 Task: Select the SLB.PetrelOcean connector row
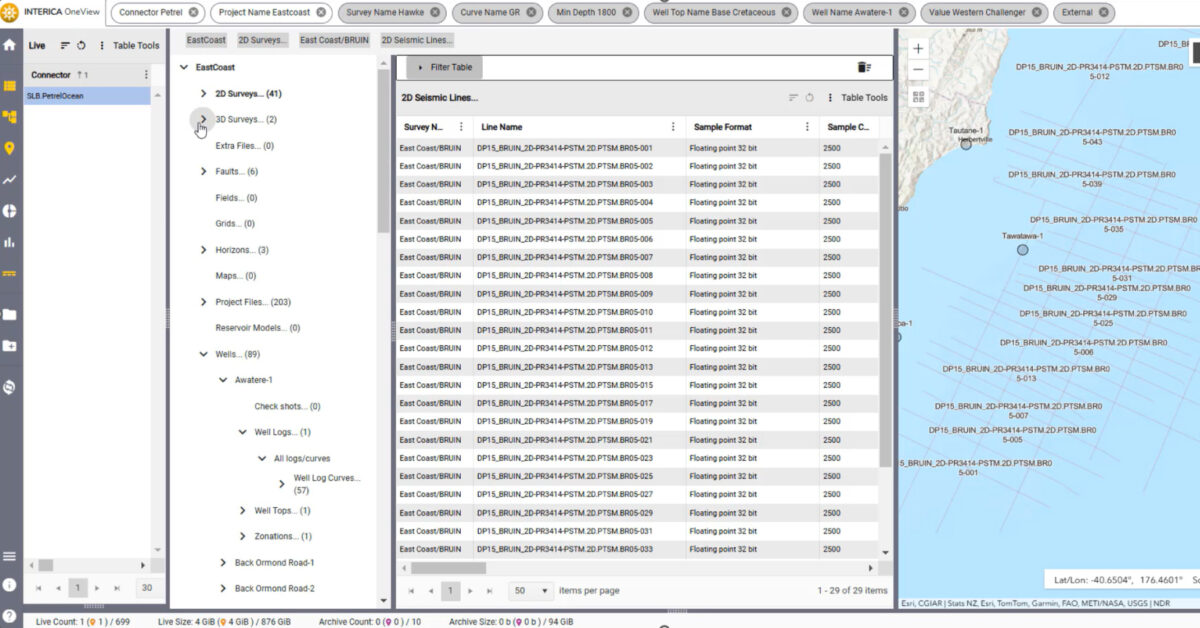(x=87, y=96)
